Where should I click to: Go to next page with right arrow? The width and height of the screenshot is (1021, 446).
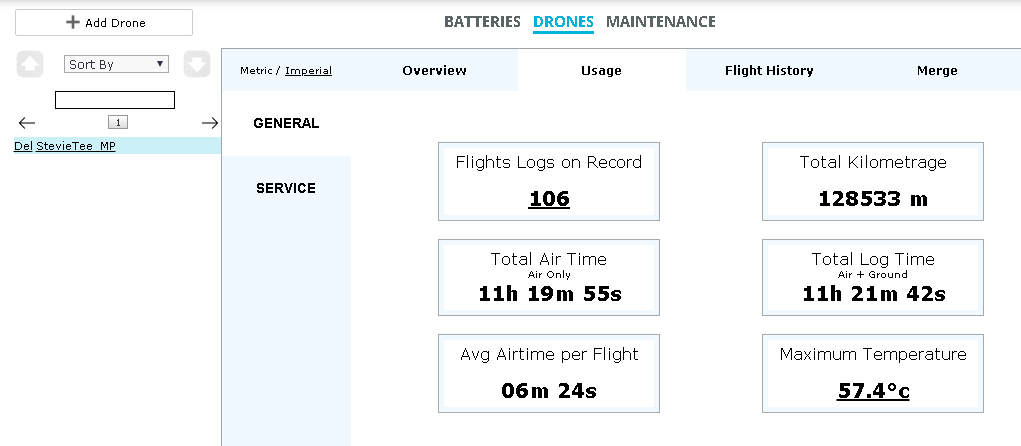[210, 122]
